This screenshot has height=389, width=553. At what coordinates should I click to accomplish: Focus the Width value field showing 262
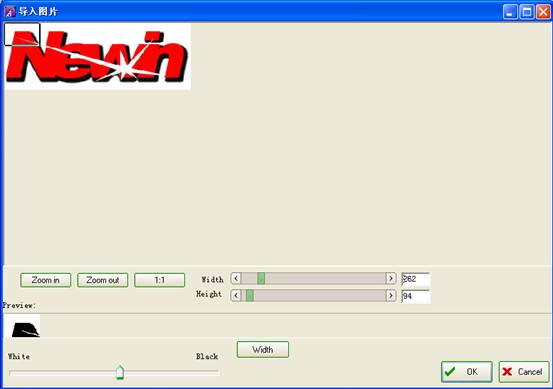[x=416, y=279]
